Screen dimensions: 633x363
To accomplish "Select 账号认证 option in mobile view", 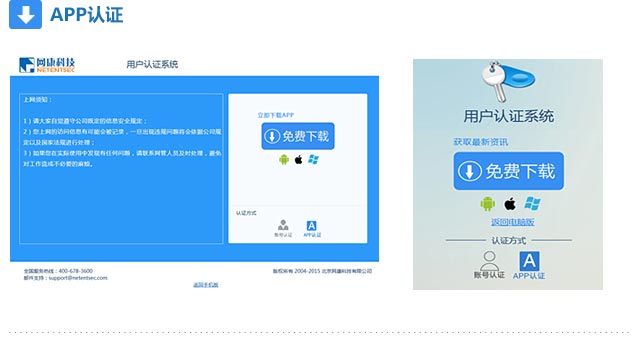I will (x=489, y=265).
